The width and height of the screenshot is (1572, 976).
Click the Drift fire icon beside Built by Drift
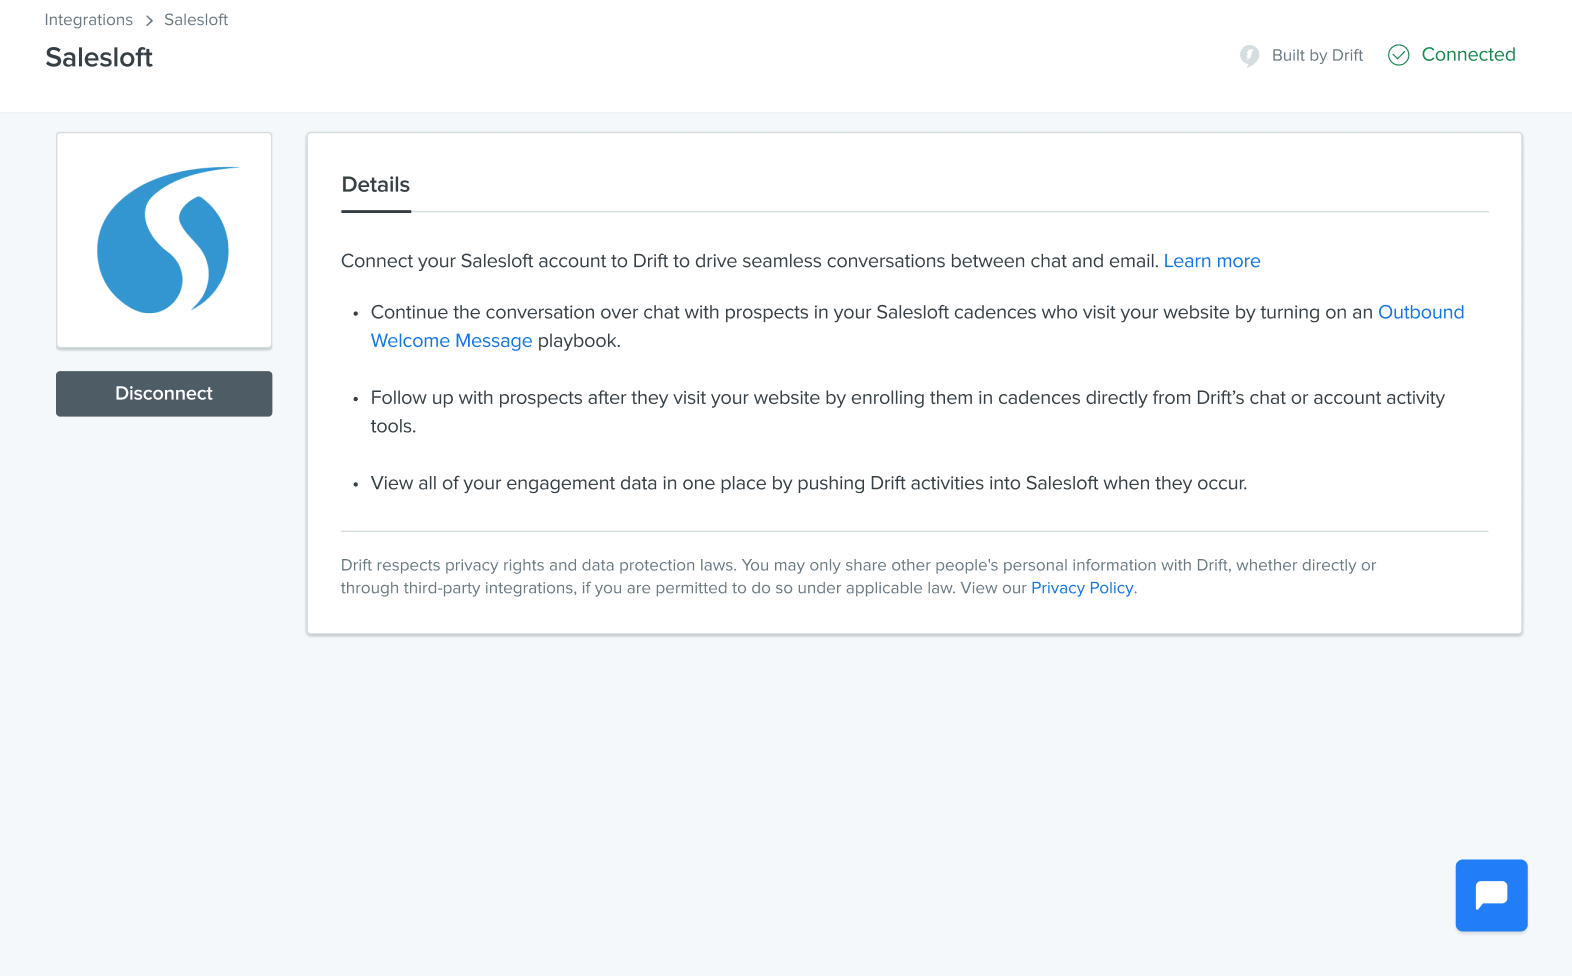(1249, 56)
